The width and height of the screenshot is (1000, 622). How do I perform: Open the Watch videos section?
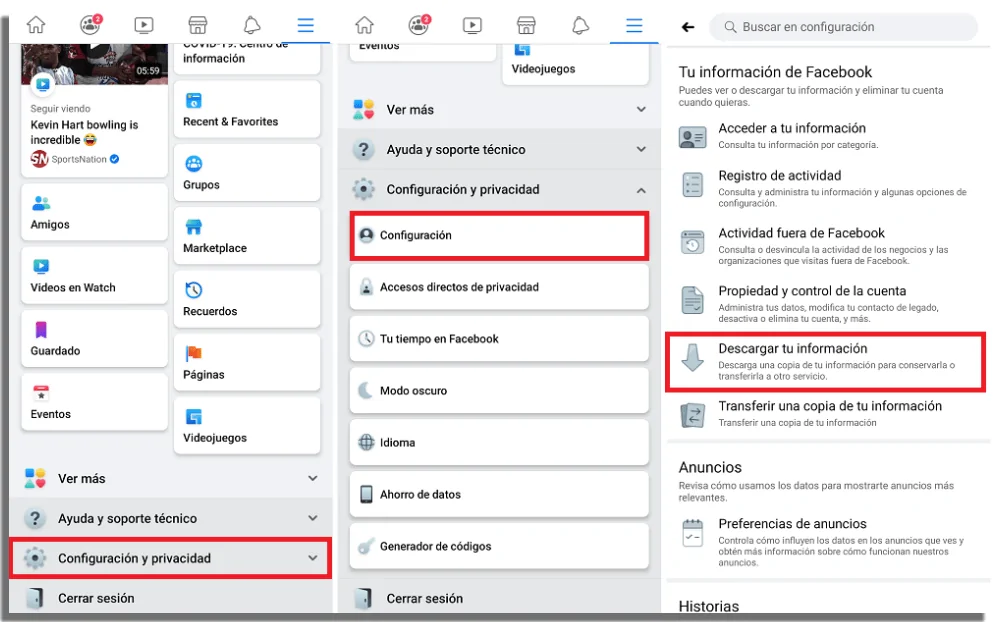(145, 25)
